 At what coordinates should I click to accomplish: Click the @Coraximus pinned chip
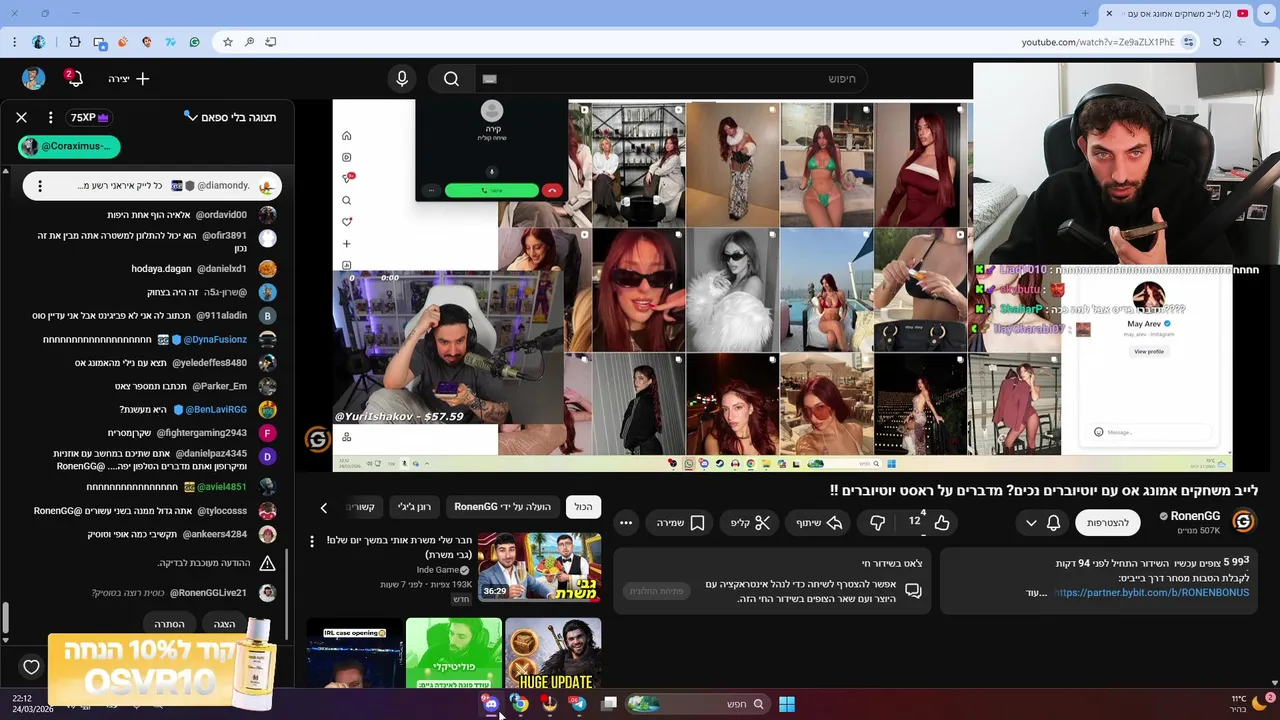pyautogui.click(x=69, y=146)
